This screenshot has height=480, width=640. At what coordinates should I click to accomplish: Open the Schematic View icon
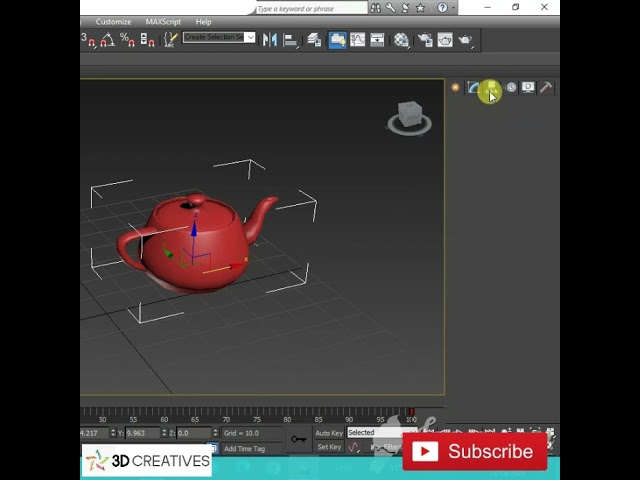[x=377, y=40]
